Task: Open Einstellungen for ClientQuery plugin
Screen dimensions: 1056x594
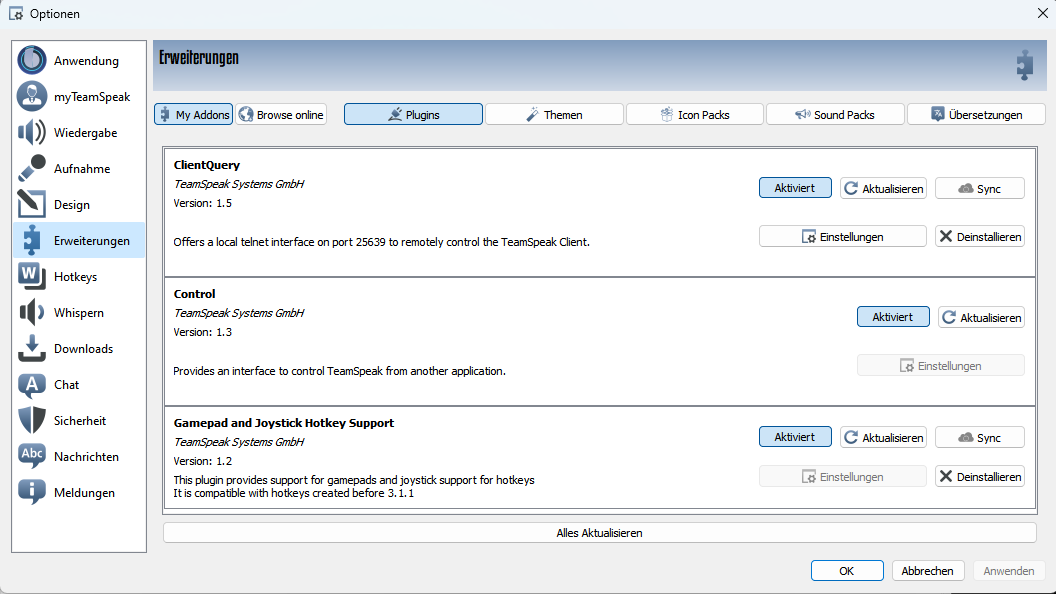Action: coord(842,237)
